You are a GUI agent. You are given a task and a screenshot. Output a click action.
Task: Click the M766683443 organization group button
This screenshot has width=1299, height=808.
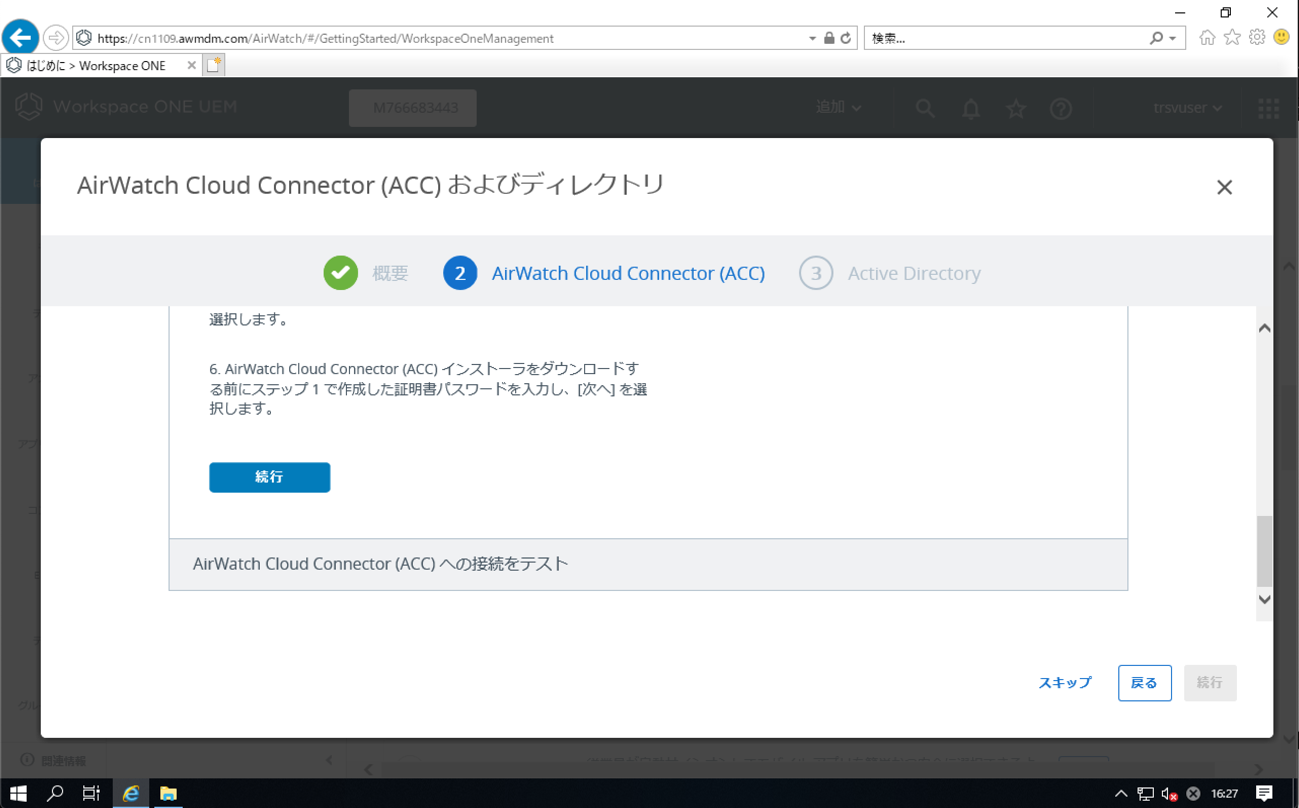point(413,108)
